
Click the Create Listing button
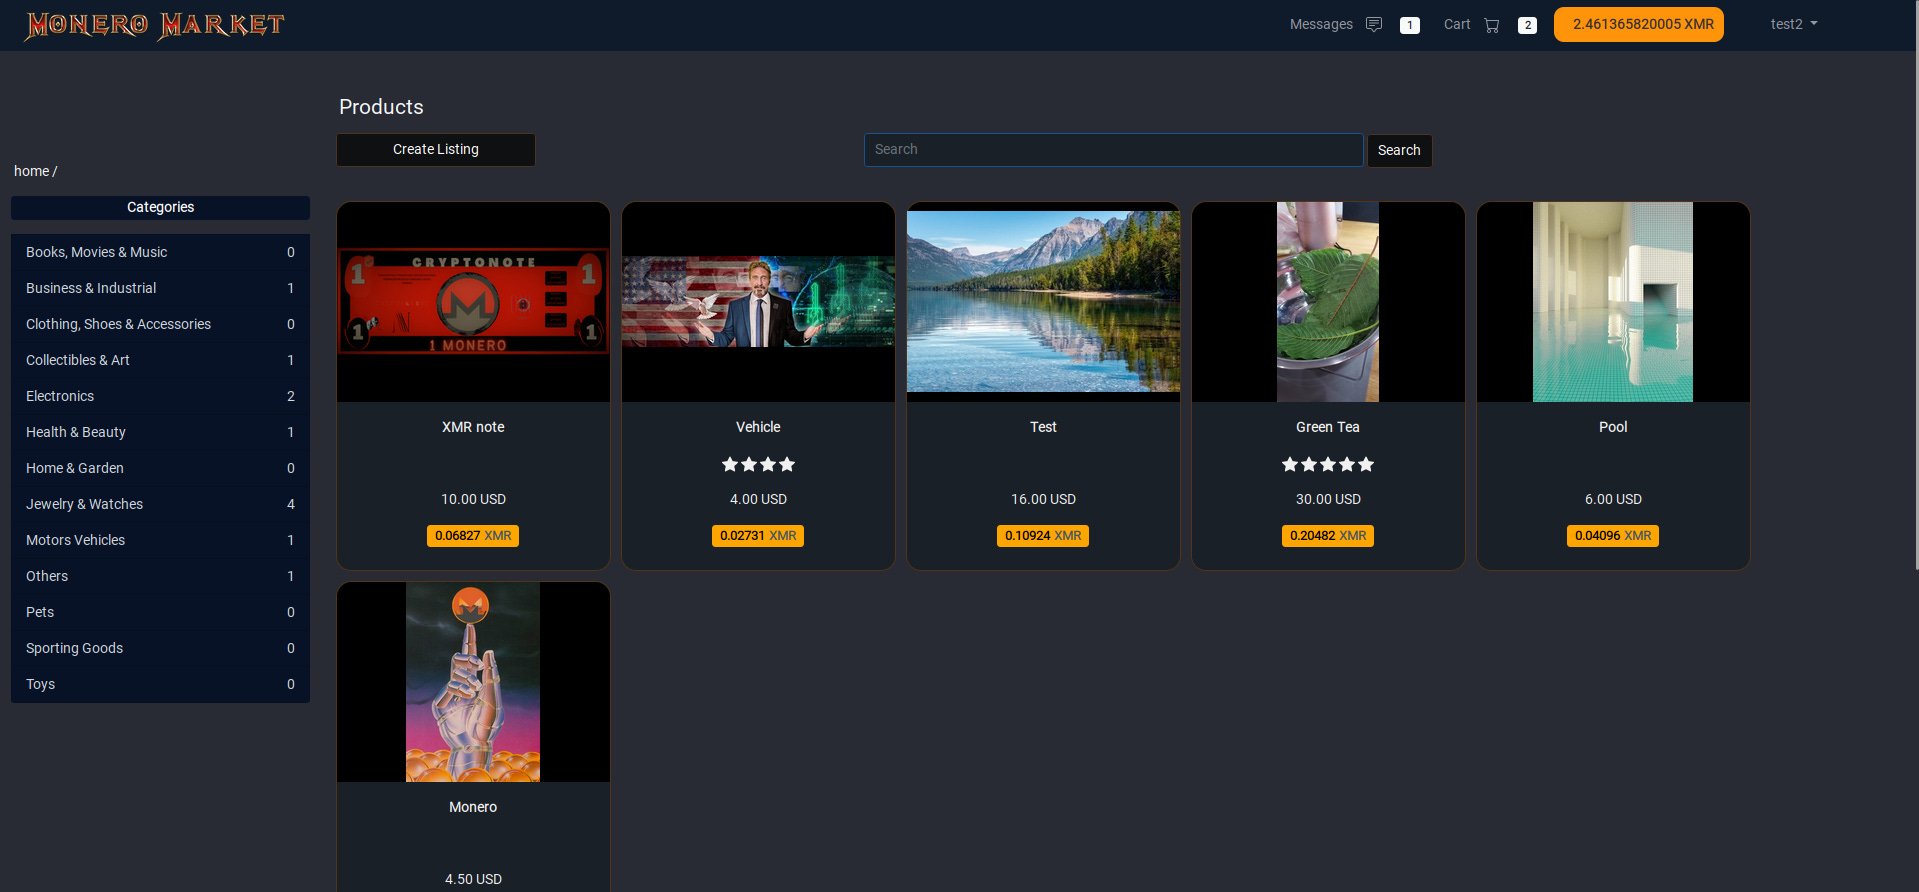[436, 150]
